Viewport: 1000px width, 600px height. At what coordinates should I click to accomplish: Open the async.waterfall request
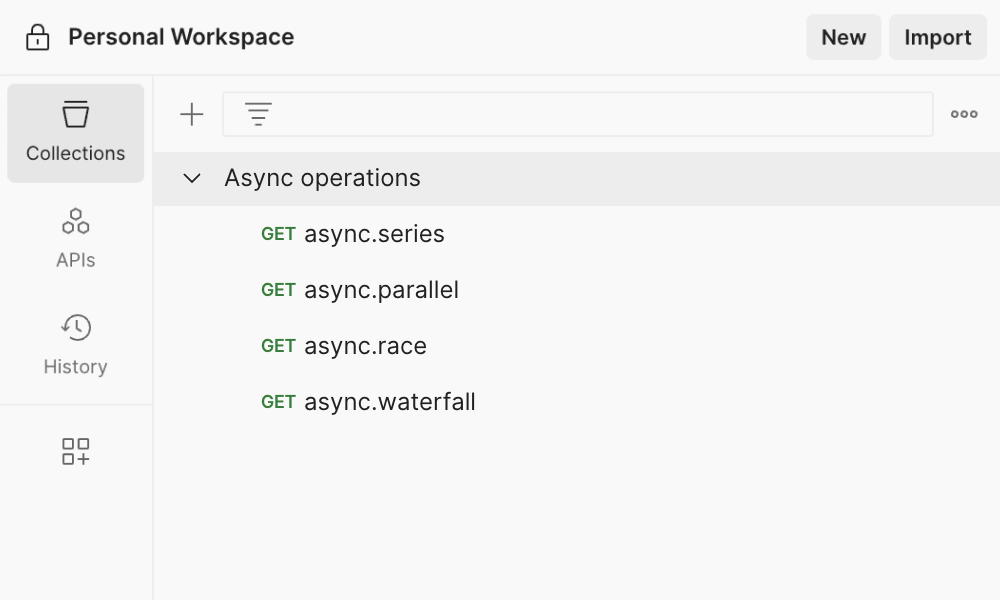point(389,402)
